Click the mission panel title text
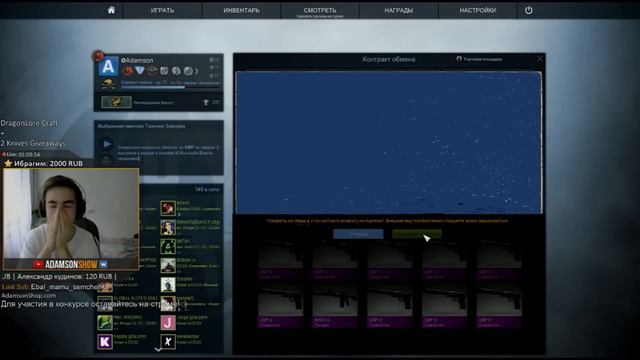This screenshot has width=640, height=360. [x=141, y=126]
